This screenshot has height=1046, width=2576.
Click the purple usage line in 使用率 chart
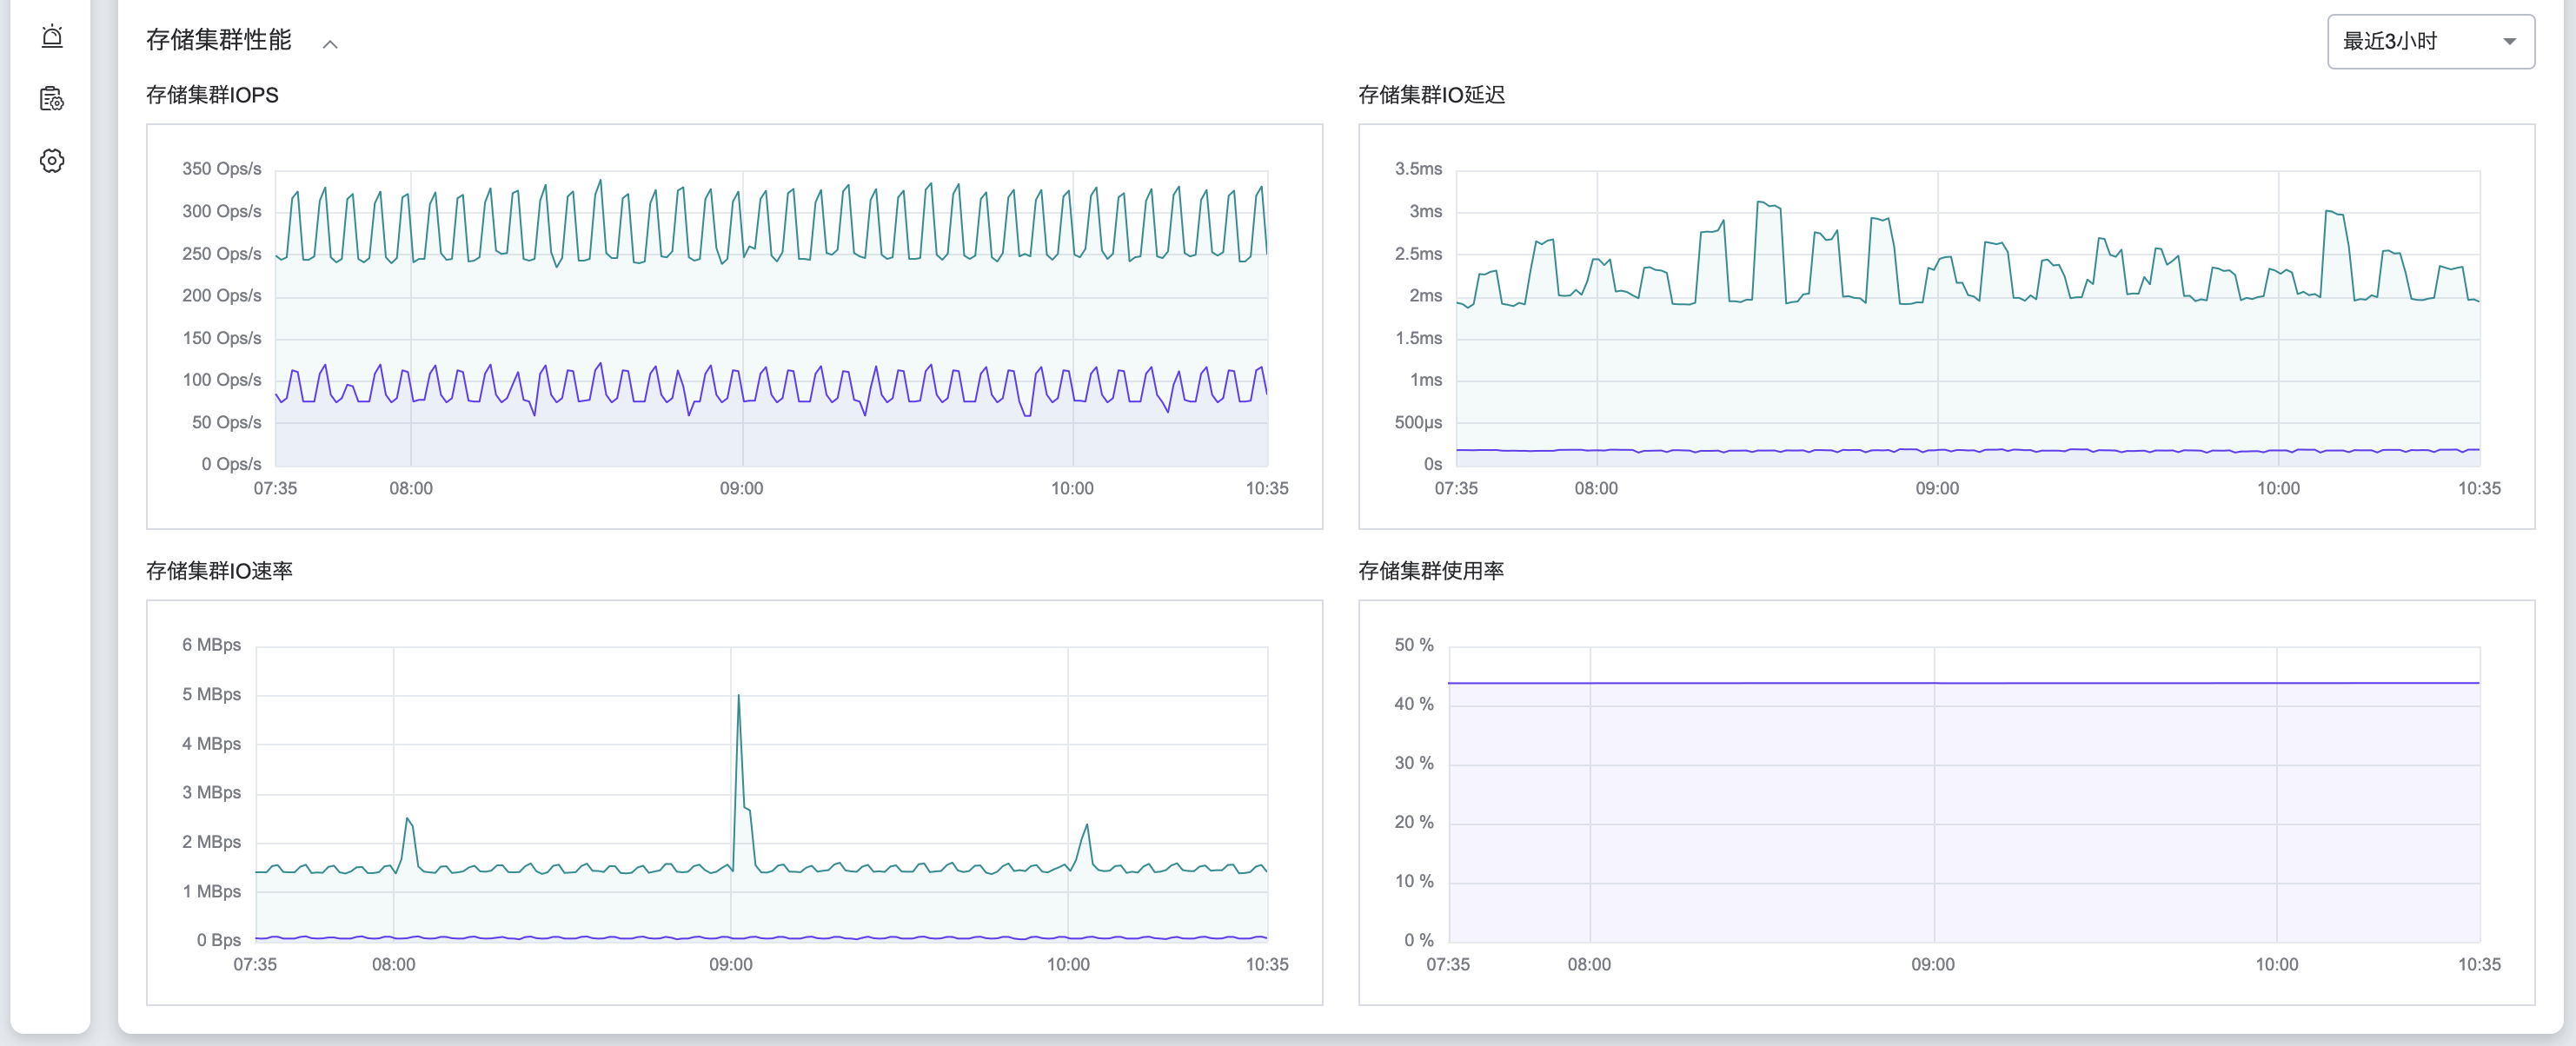click(1963, 683)
